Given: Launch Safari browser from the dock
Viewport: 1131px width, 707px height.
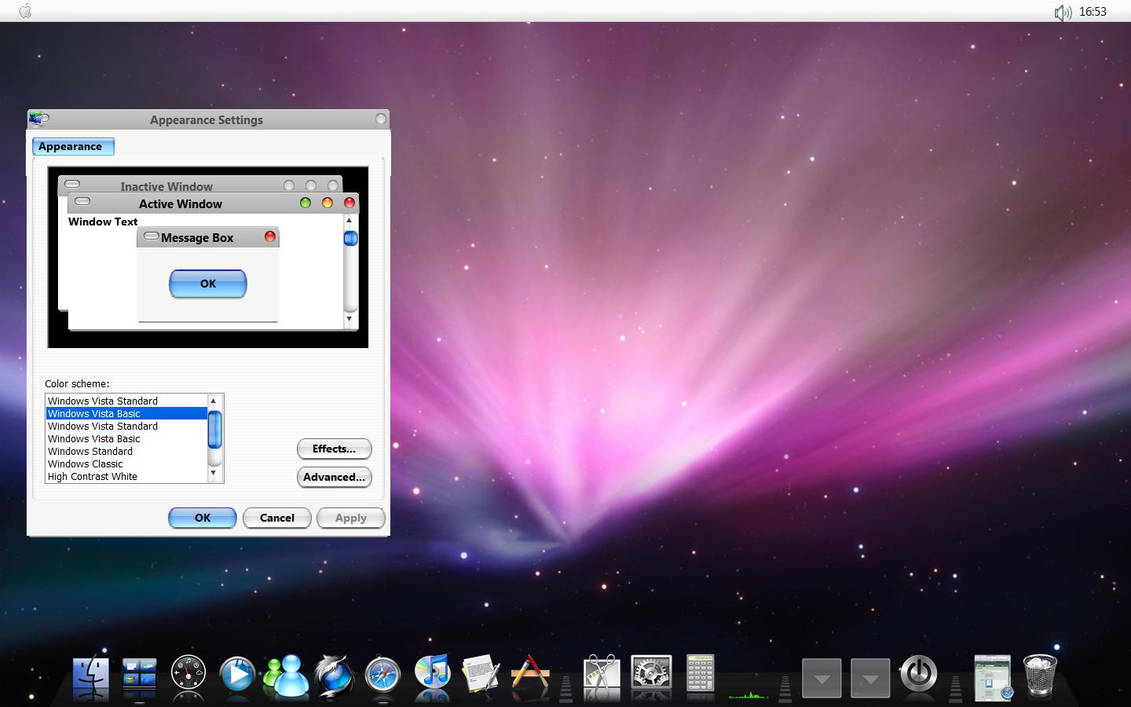Looking at the screenshot, I should click(x=383, y=676).
